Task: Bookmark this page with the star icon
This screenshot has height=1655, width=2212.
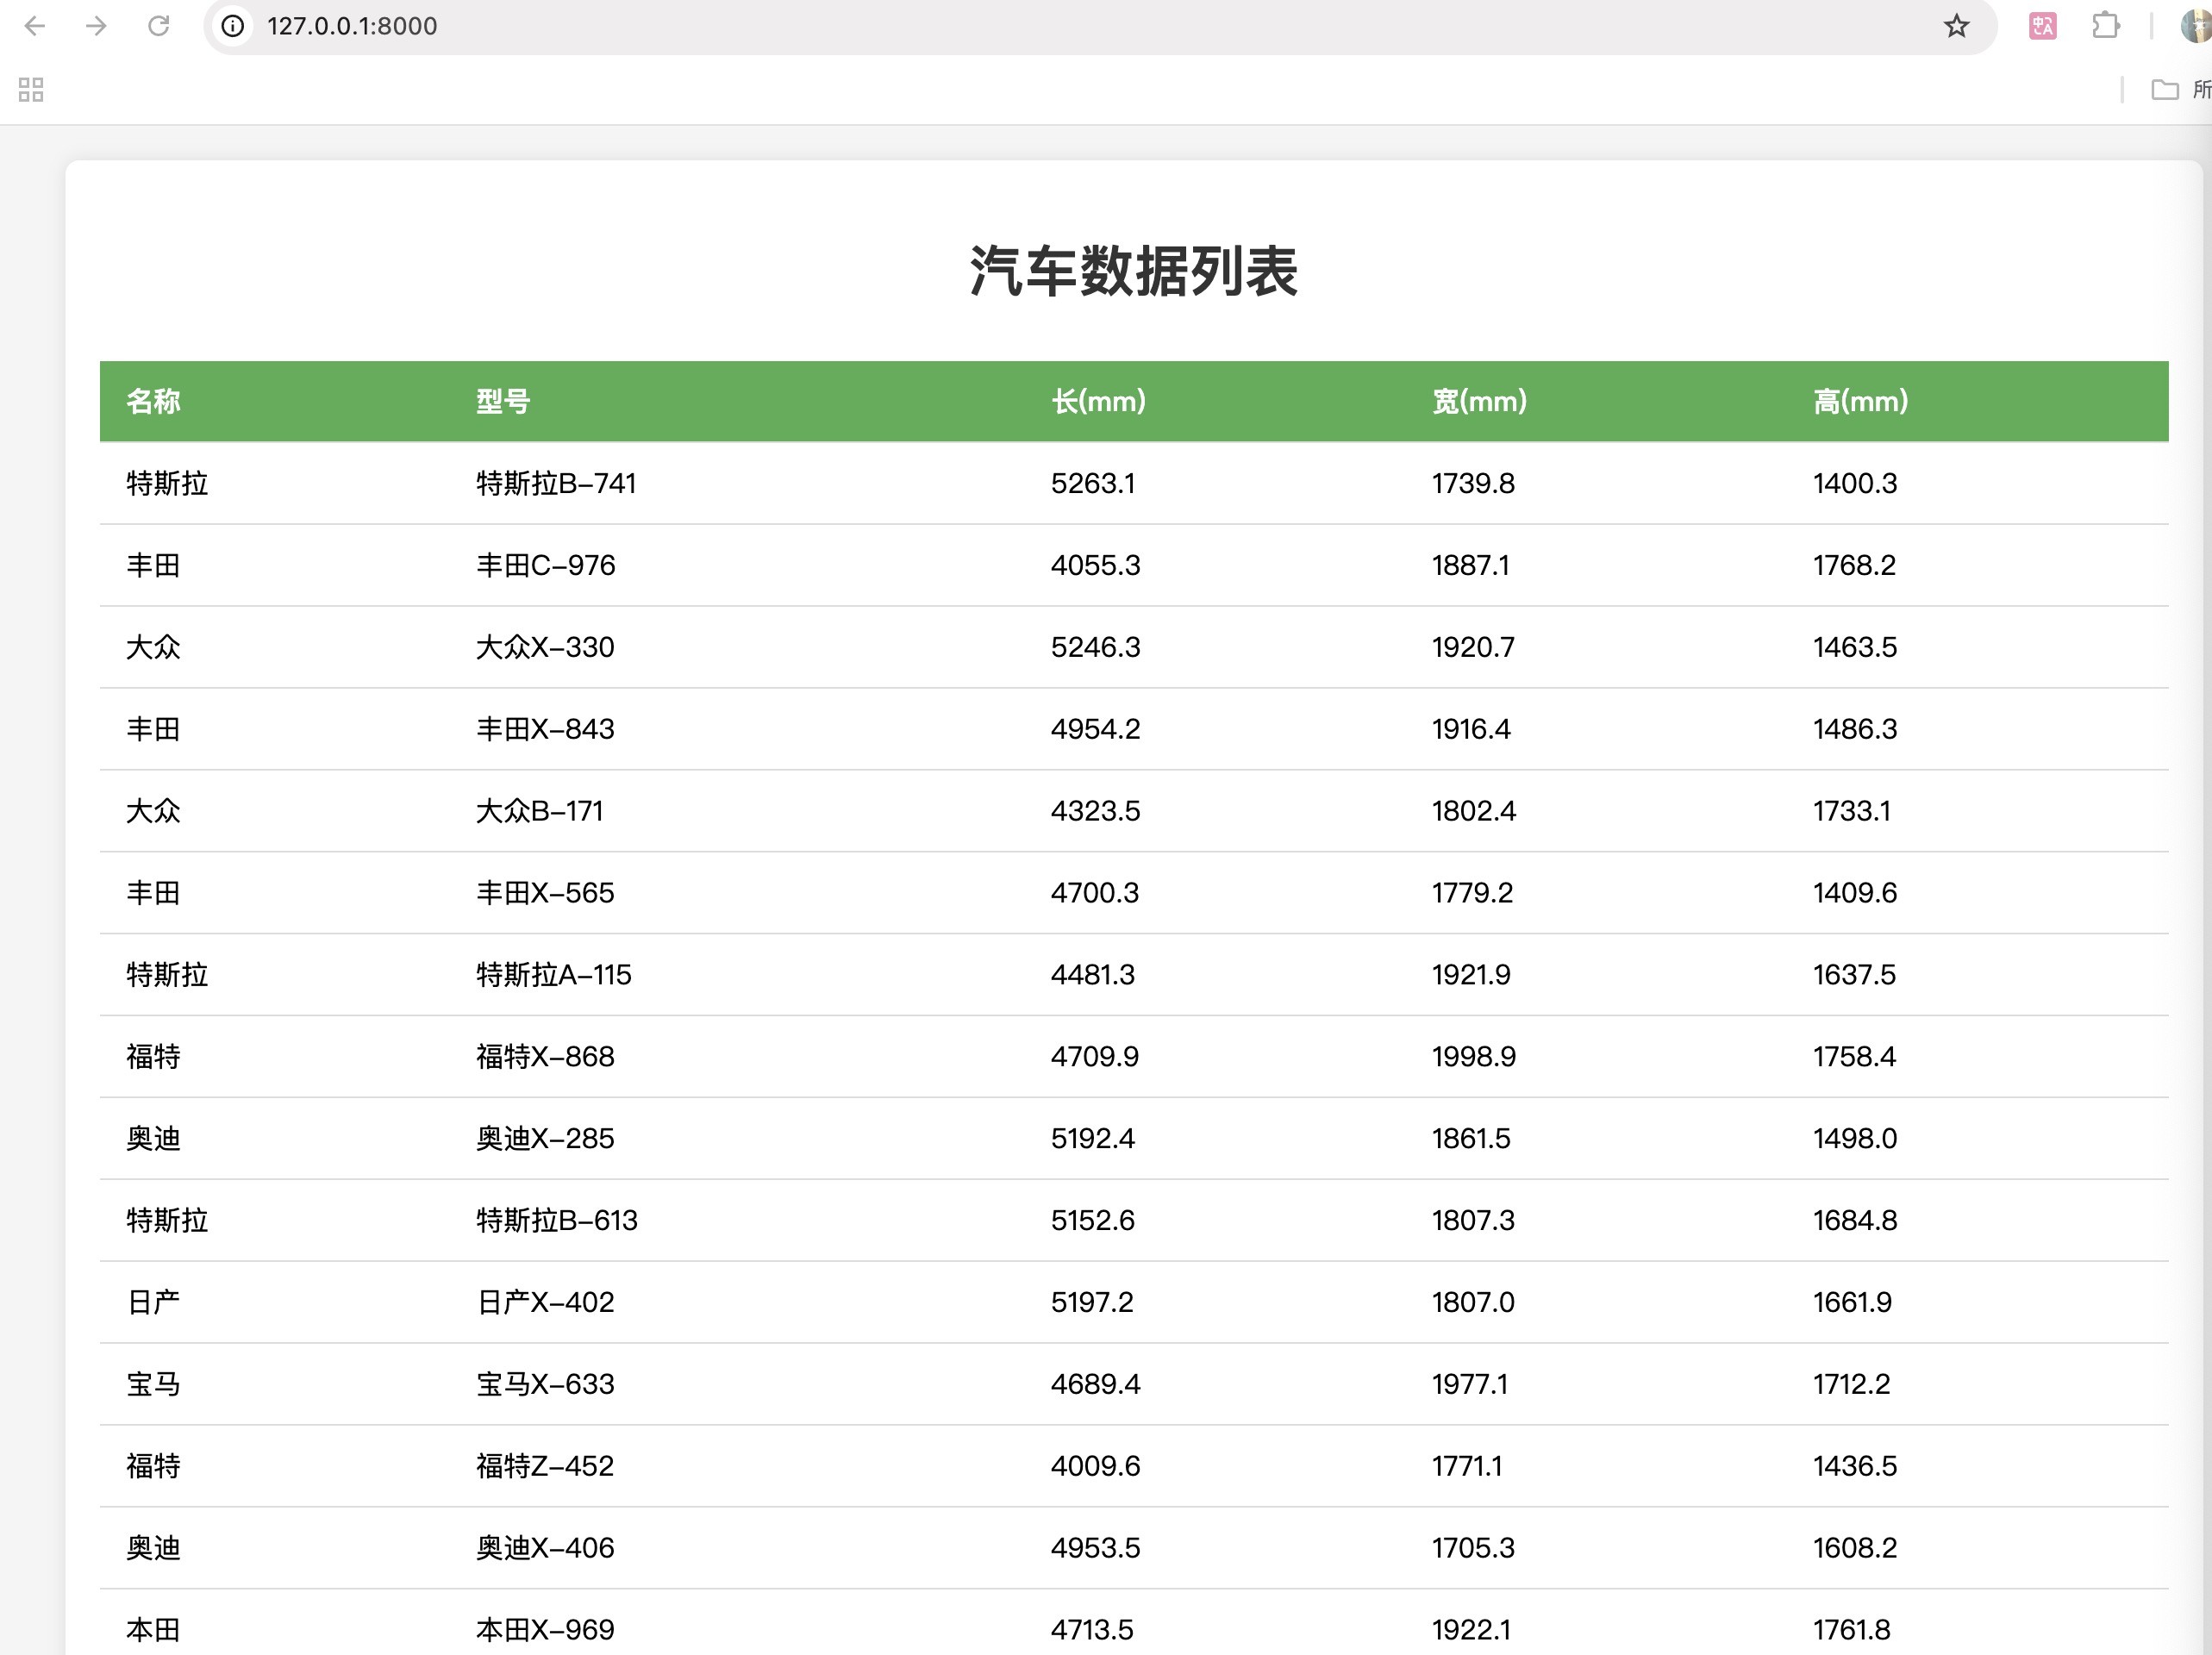Action: point(1957,26)
